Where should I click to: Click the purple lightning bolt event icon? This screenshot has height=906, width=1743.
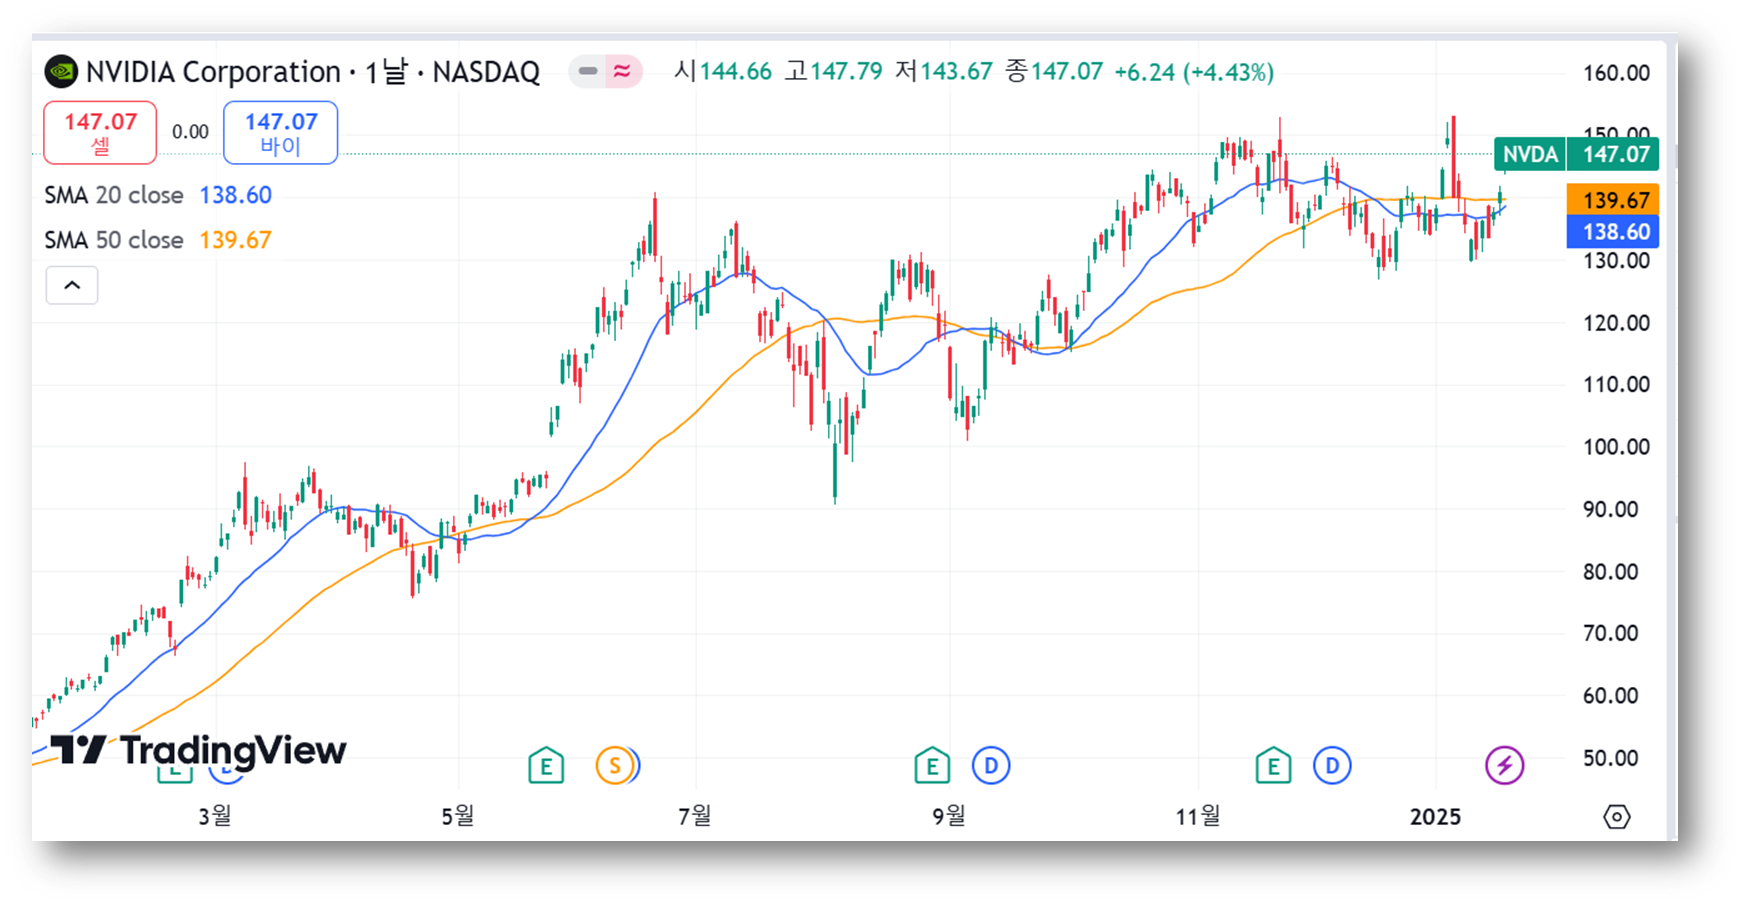tap(1504, 766)
